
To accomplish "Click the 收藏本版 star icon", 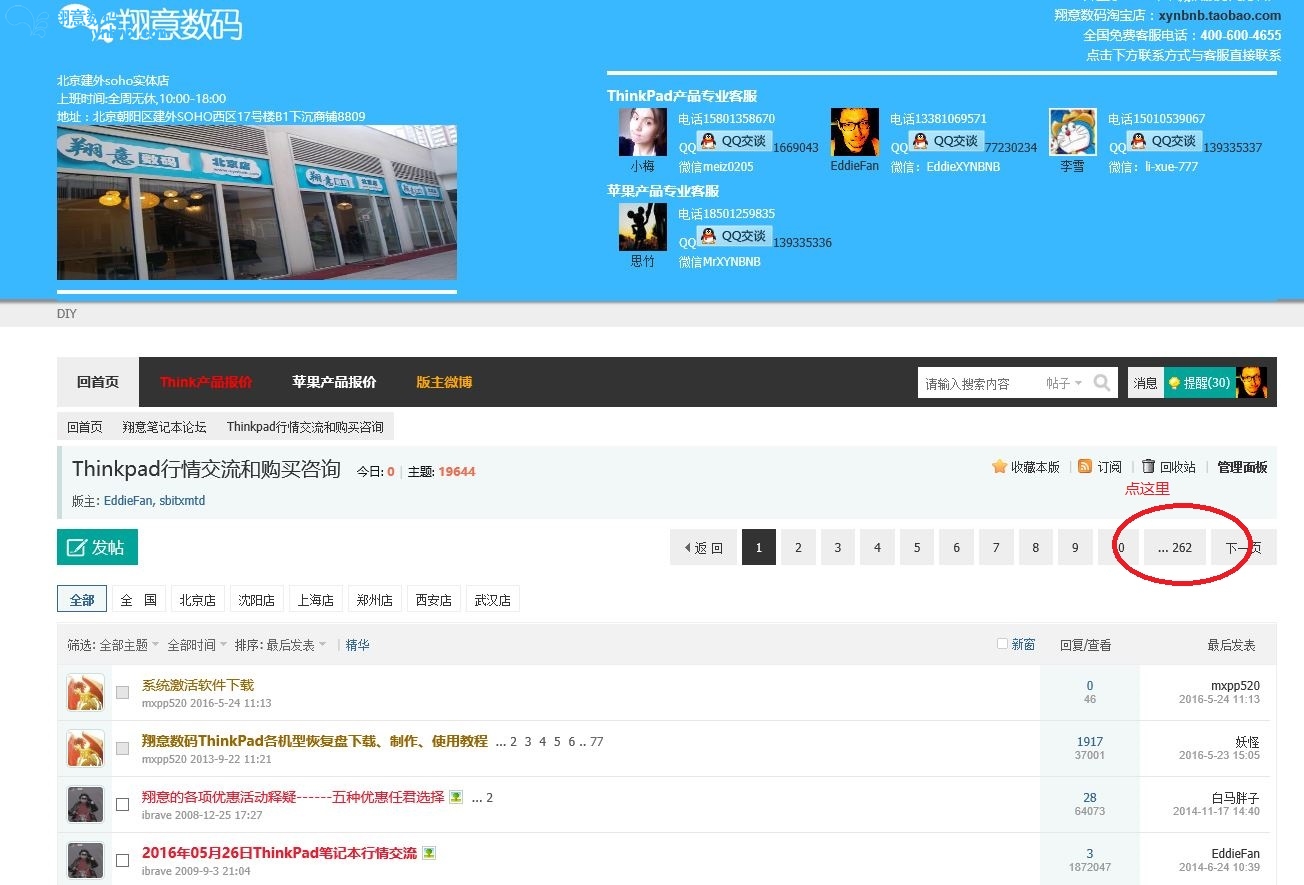I will point(999,466).
